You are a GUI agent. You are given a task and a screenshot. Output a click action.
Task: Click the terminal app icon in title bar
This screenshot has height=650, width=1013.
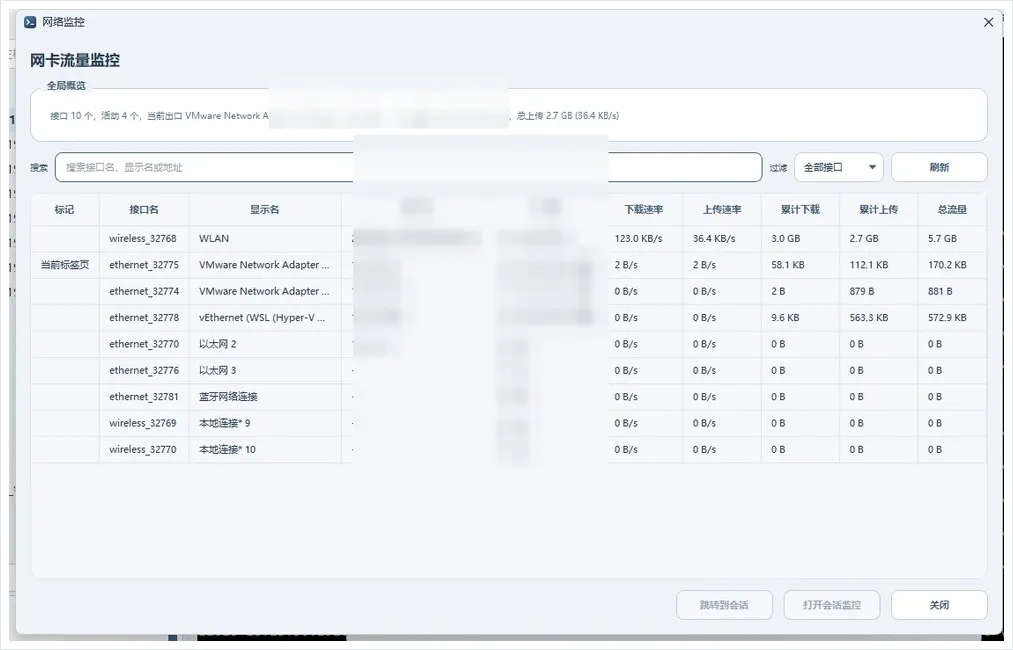30,22
